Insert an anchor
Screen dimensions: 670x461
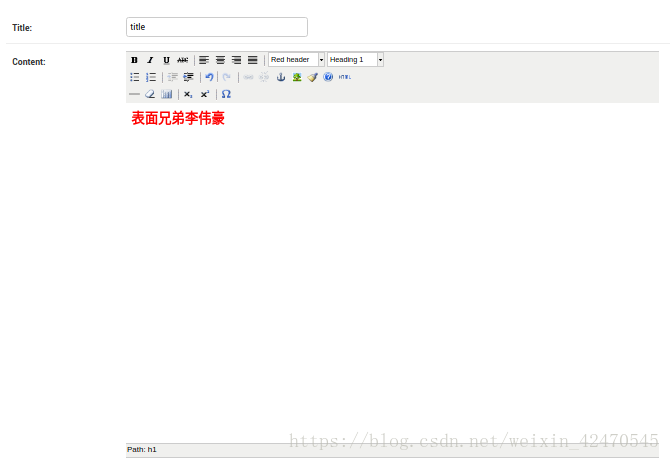(x=281, y=77)
